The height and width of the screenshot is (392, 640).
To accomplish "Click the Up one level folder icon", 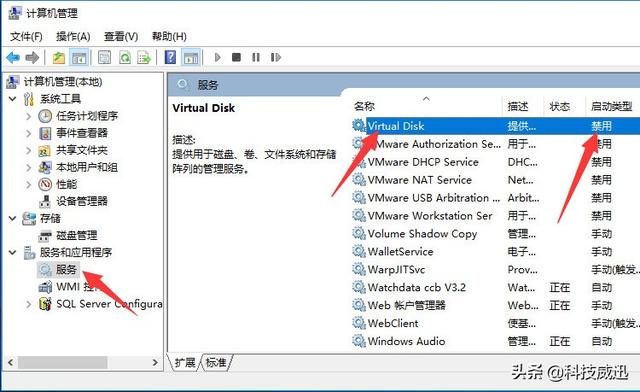I will [x=59, y=58].
